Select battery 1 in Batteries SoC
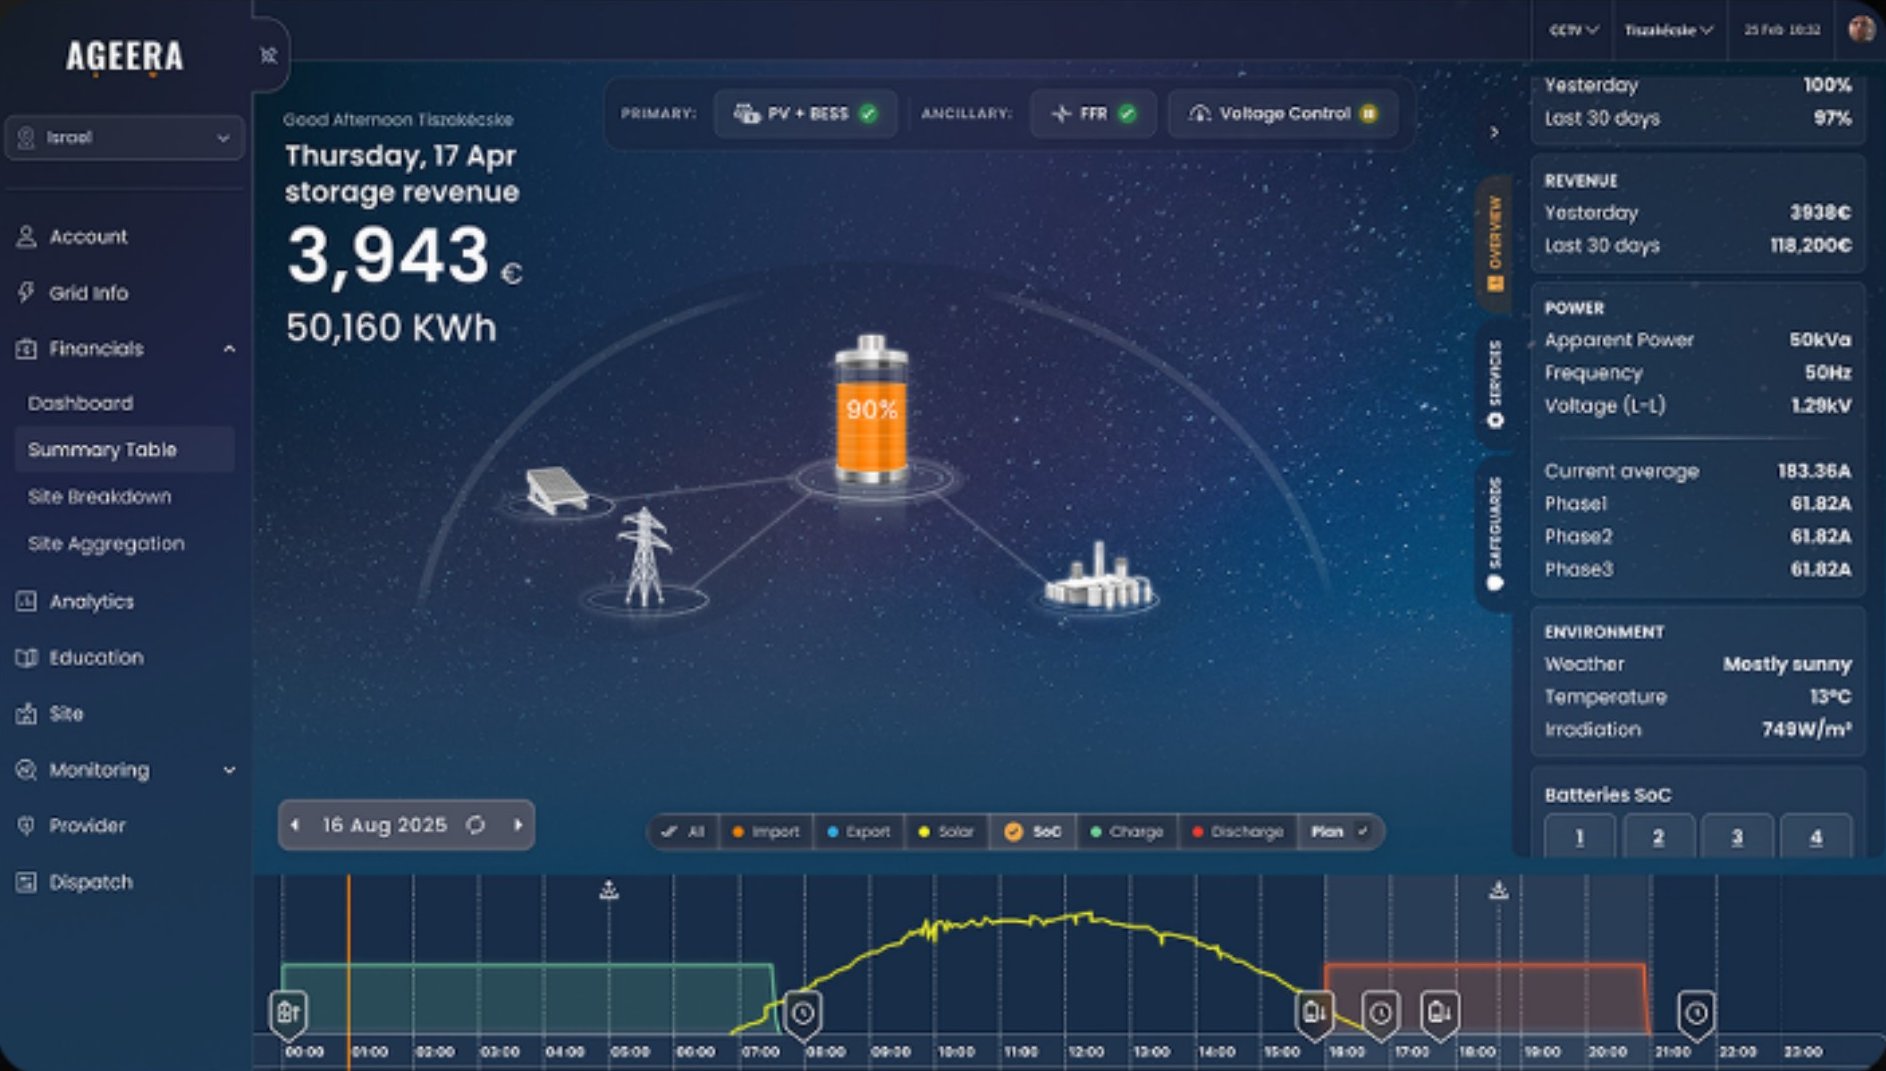The image size is (1886, 1071). (x=1580, y=837)
